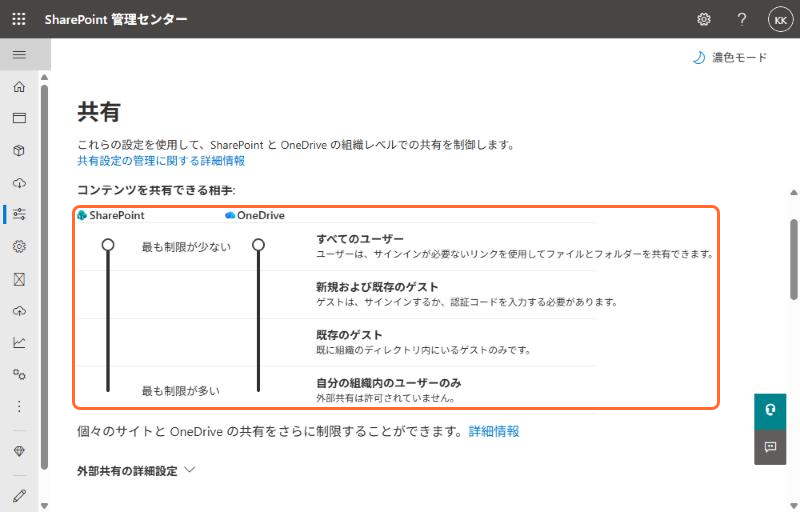Click the 最も制限が少ない label
This screenshot has height=512, width=800.
[186, 247]
